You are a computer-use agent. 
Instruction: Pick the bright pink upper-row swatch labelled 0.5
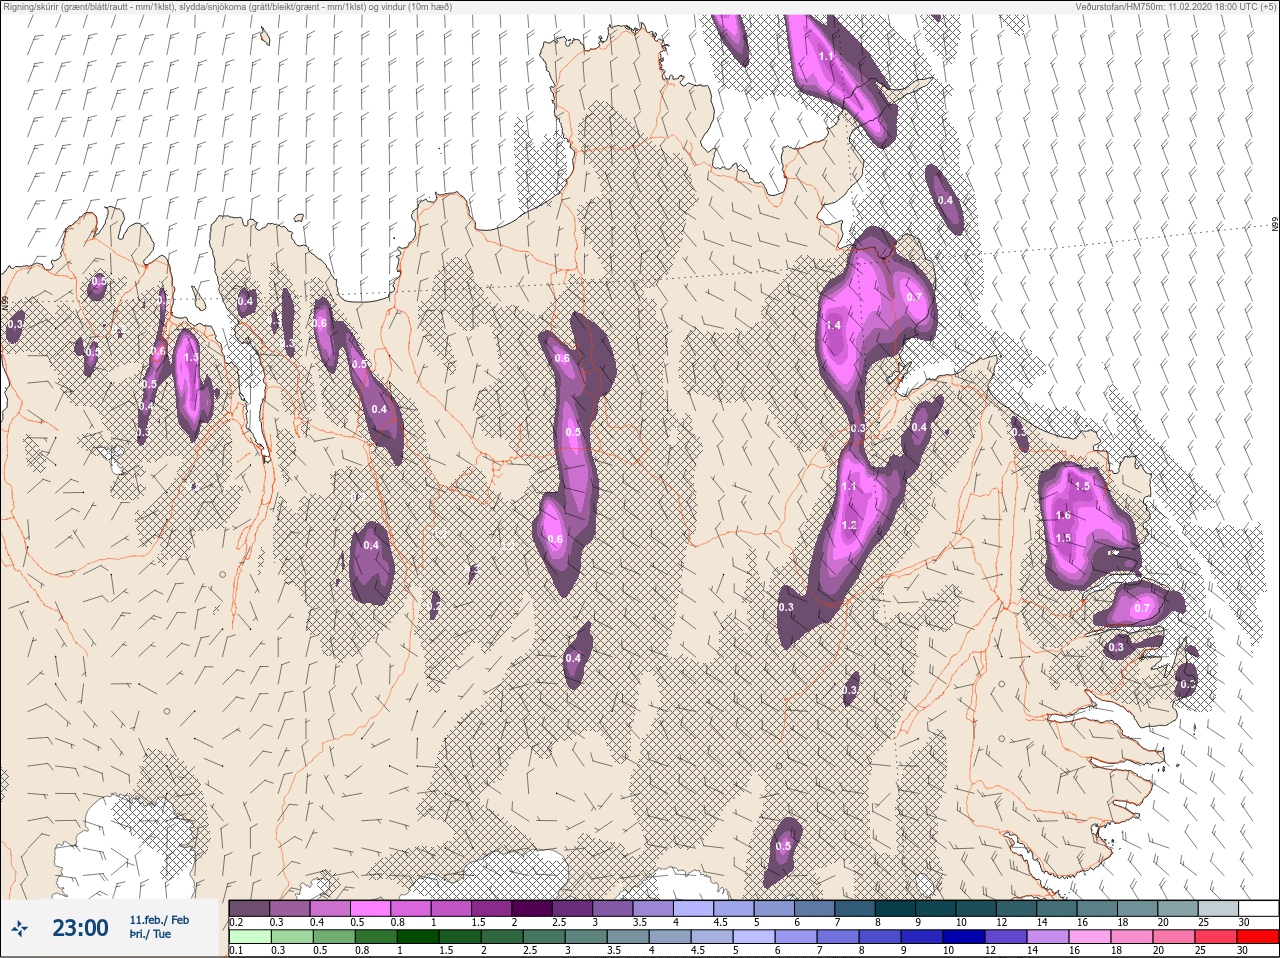click(370, 908)
